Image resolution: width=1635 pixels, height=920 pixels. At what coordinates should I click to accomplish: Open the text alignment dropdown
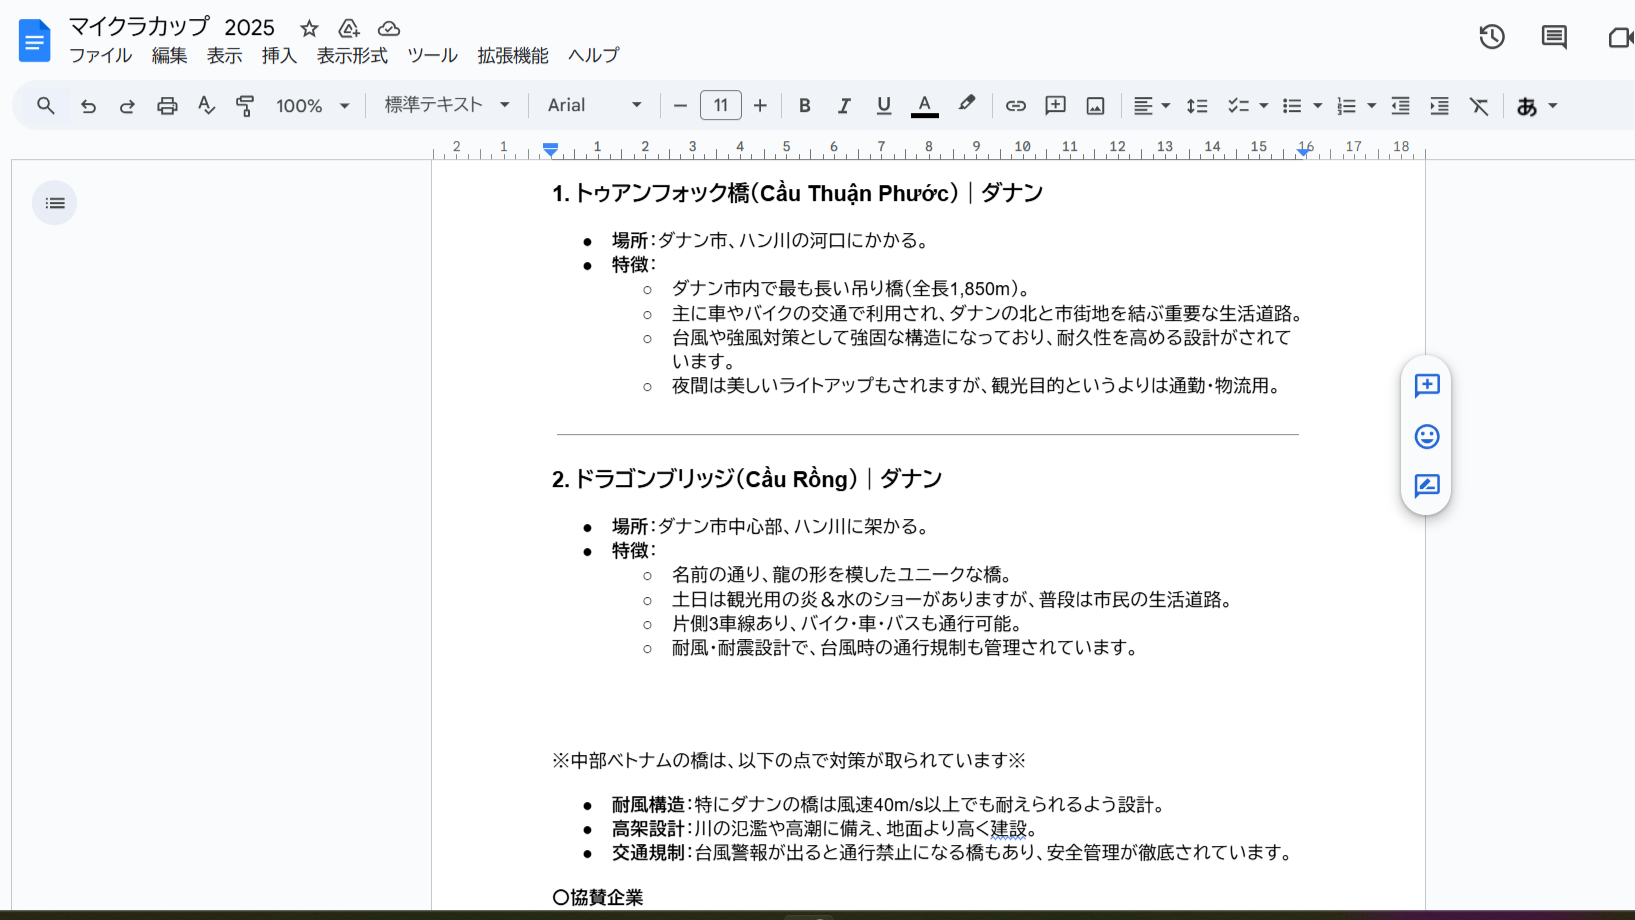1151,105
